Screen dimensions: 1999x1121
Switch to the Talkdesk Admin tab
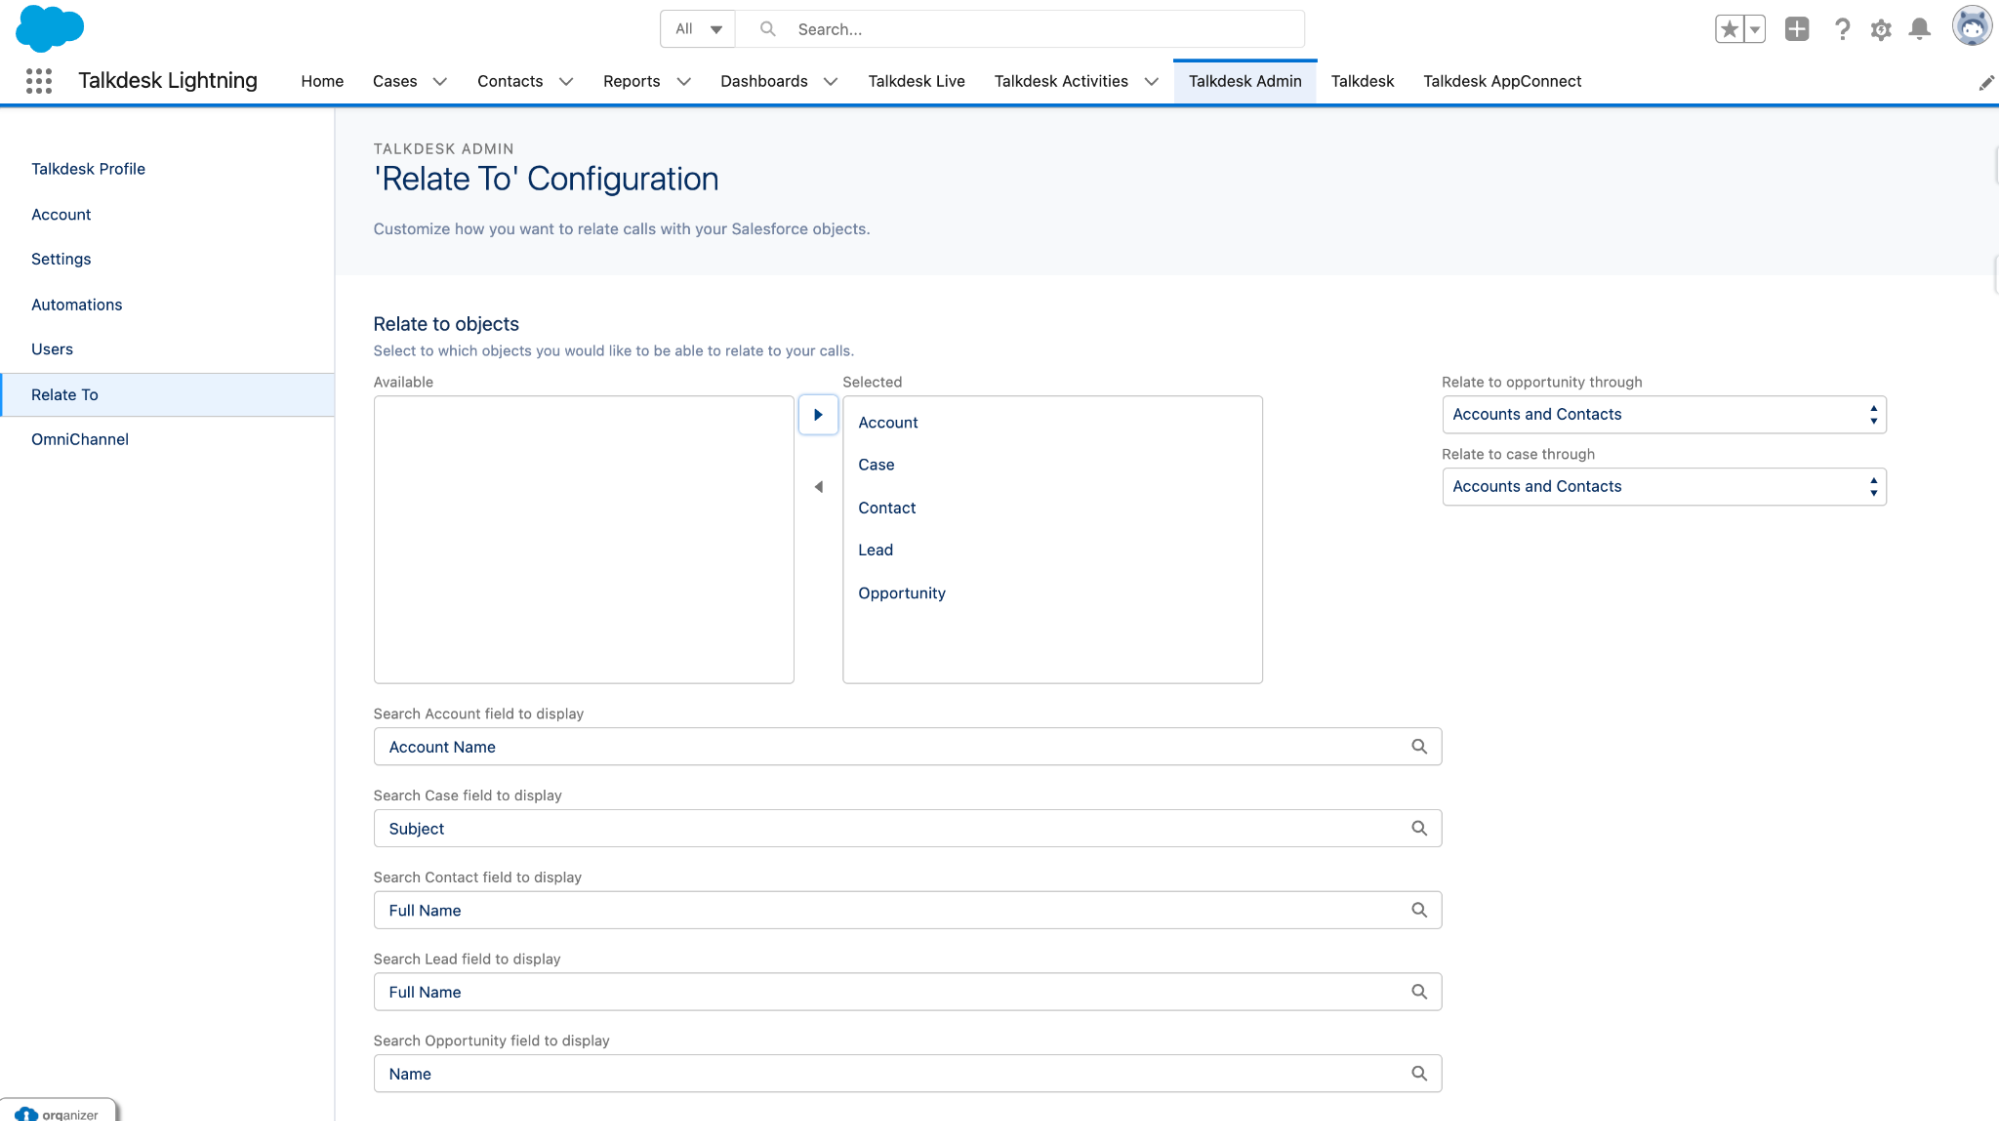(1245, 82)
